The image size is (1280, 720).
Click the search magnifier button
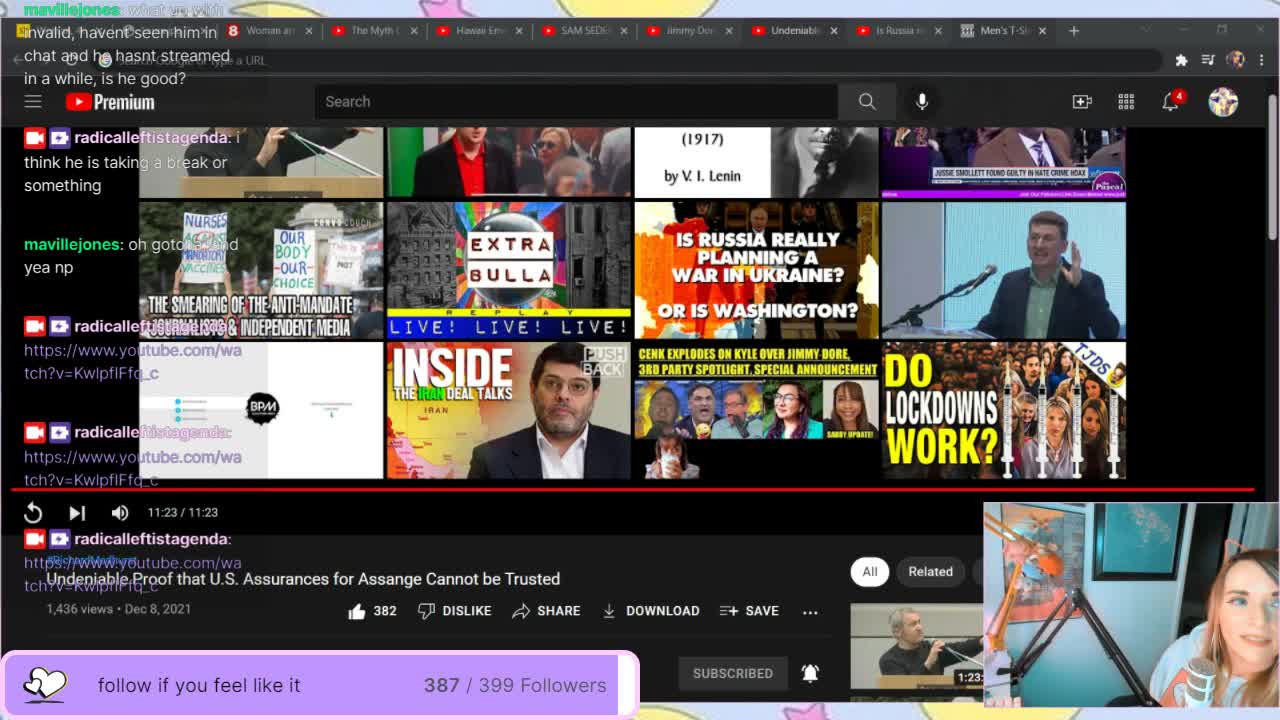tap(867, 101)
